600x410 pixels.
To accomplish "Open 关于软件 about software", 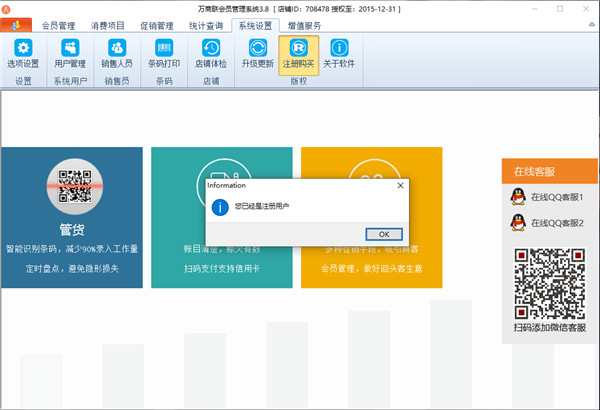I will 340,53.
